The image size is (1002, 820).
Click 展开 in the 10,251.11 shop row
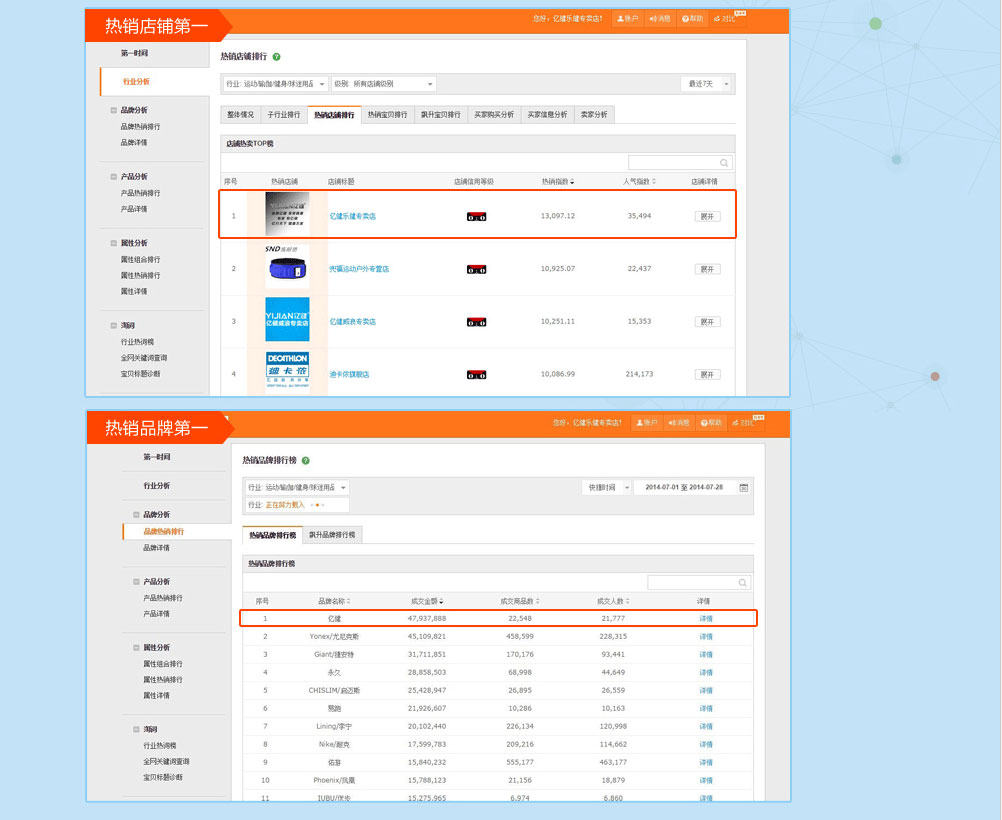(707, 322)
